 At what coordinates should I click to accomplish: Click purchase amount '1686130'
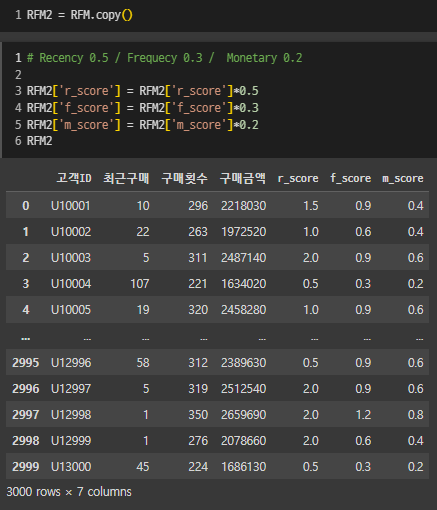click(244, 467)
